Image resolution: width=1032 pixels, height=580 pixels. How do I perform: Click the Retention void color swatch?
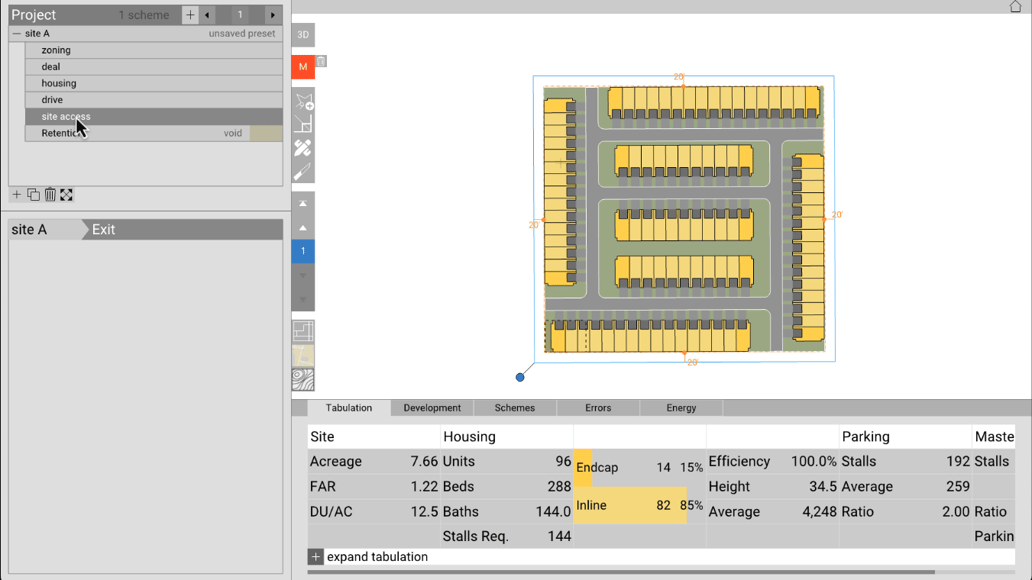[266, 133]
